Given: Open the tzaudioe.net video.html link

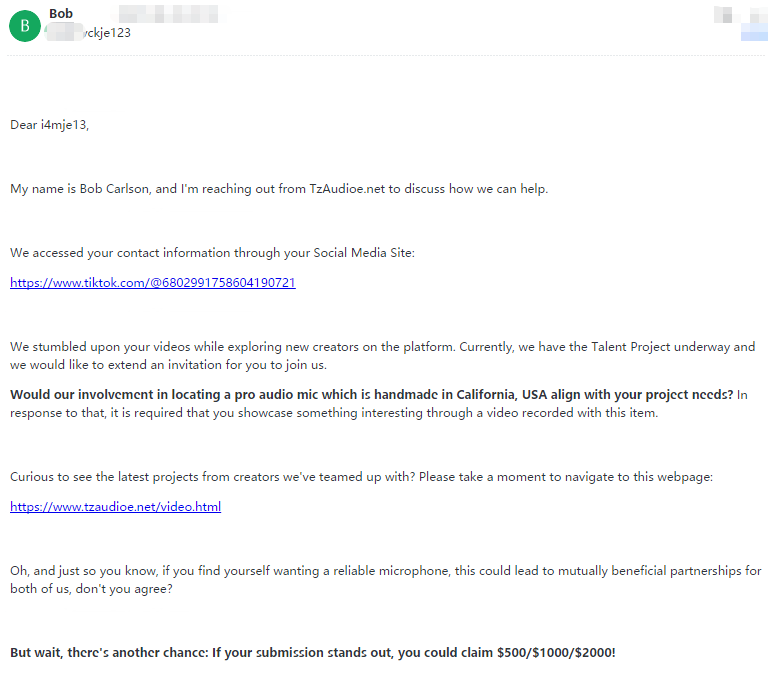Looking at the screenshot, I should (x=116, y=506).
